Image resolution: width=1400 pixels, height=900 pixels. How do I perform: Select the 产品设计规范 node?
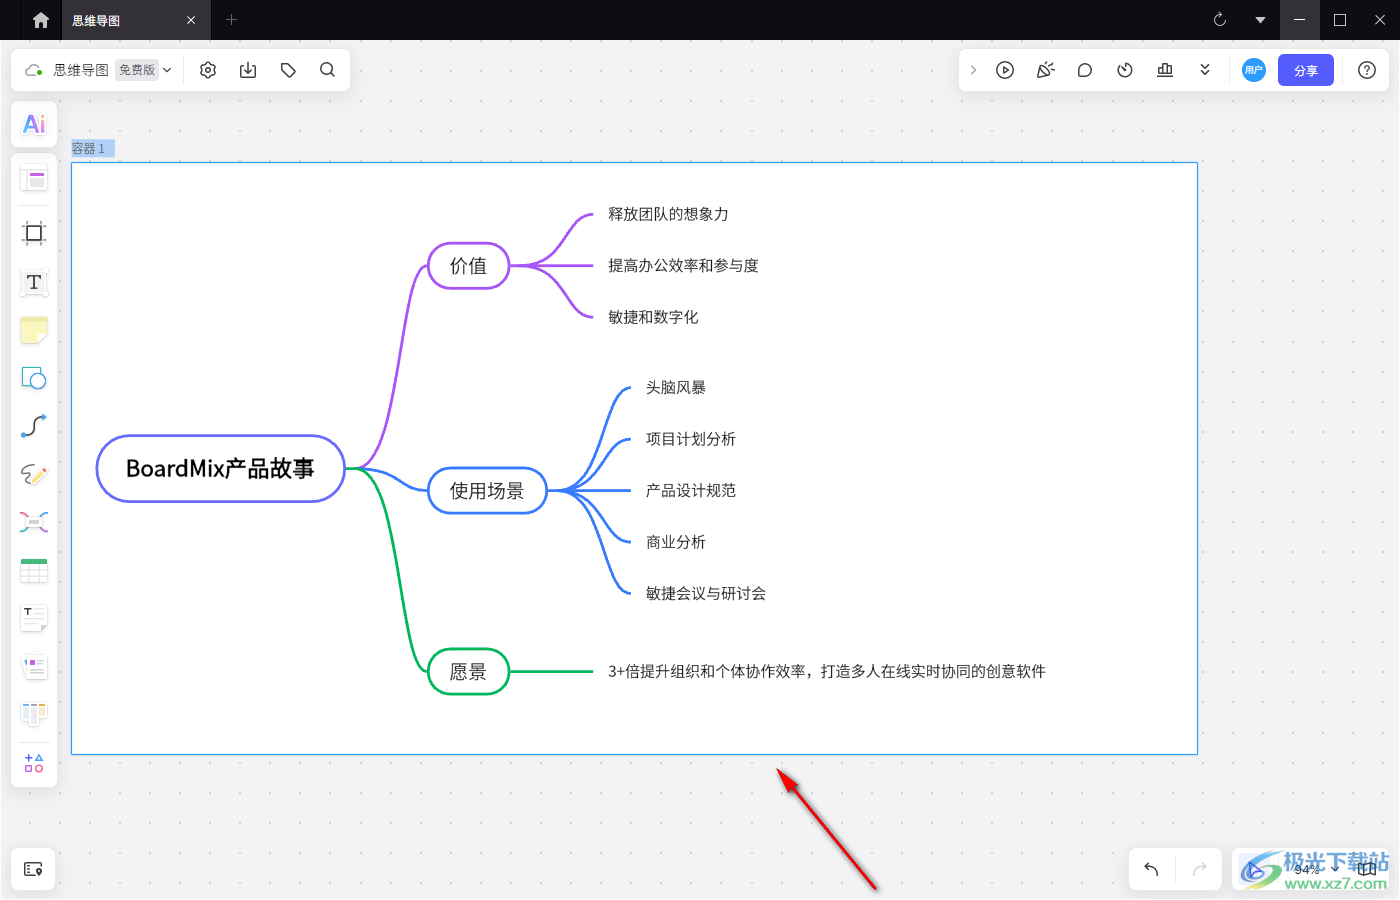tap(691, 490)
